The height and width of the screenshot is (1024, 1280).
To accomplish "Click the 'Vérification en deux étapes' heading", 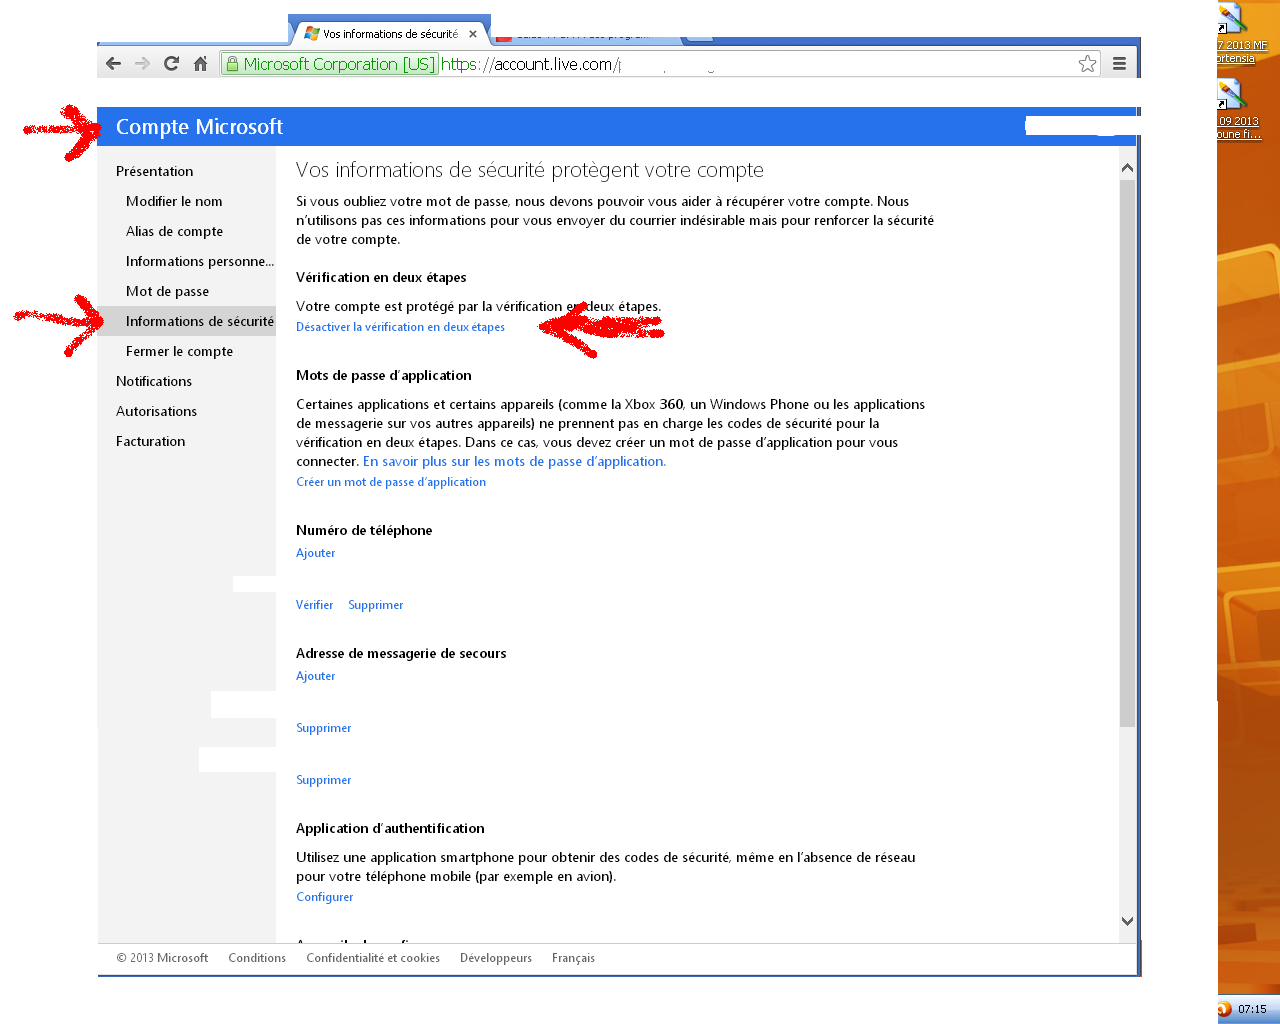I will click(x=381, y=277).
